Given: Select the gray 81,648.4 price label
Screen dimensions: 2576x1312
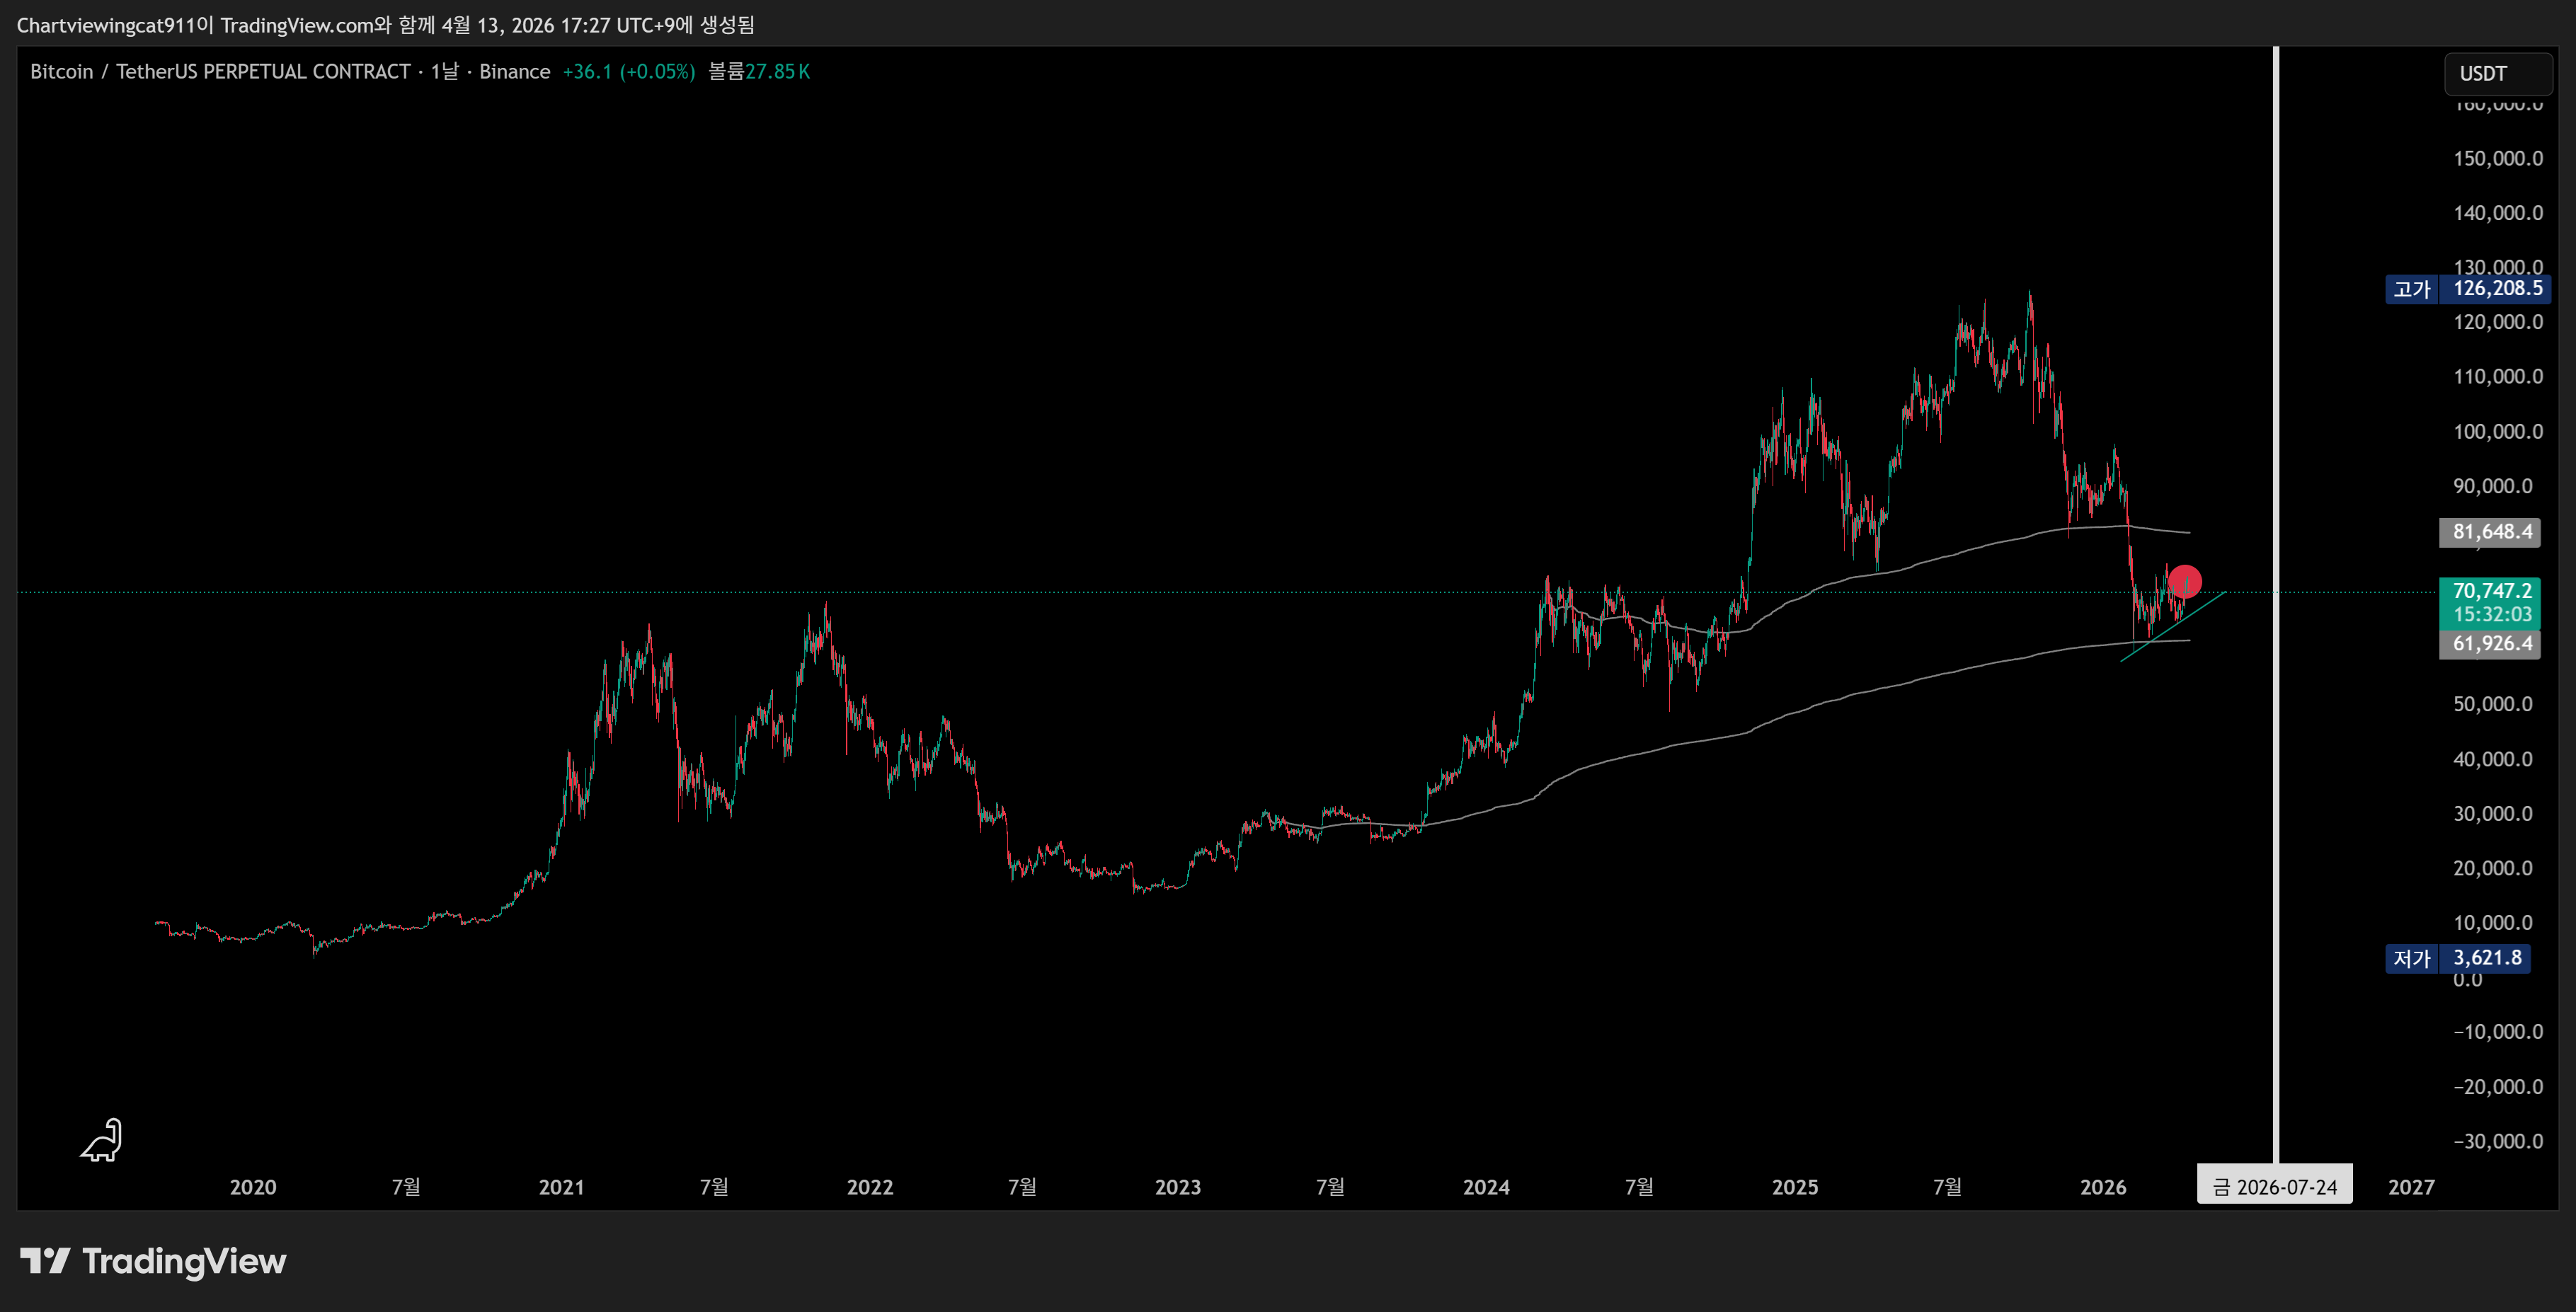Looking at the screenshot, I should 2491,532.
